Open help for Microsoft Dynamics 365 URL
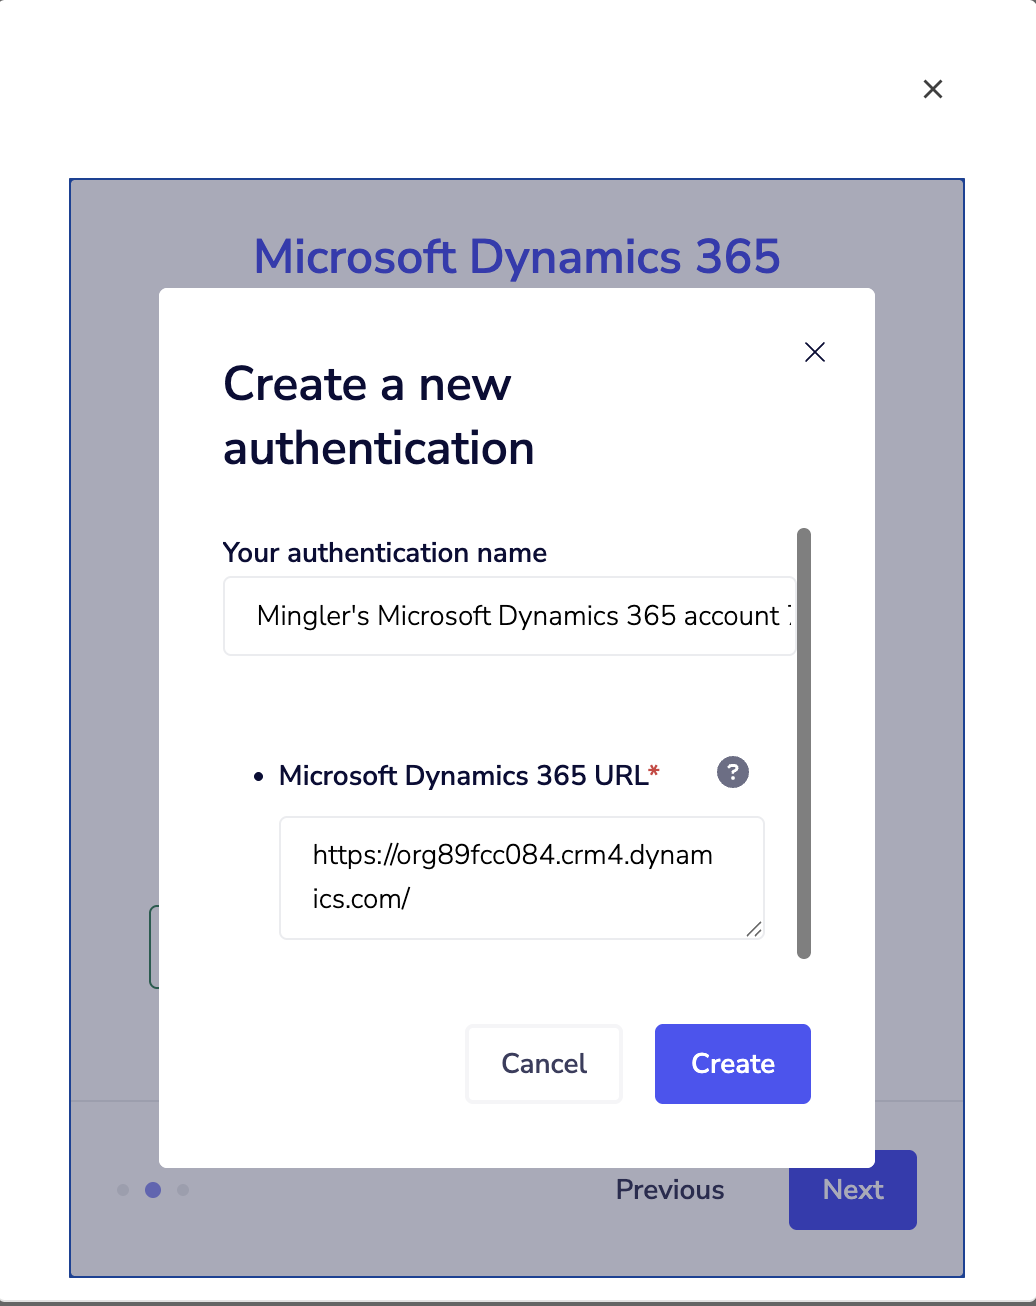Viewport: 1036px width, 1306px height. coord(733,772)
